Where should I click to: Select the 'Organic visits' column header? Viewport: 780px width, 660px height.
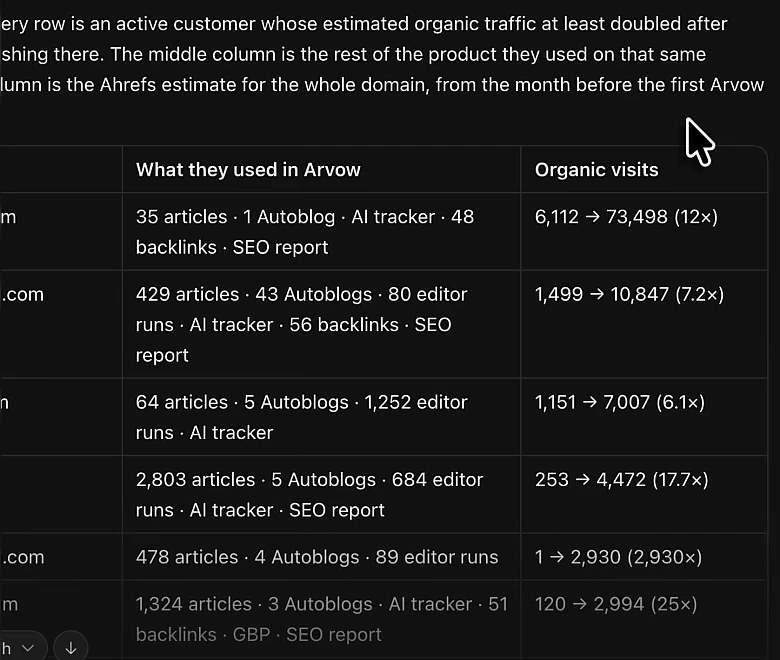point(596,170)
